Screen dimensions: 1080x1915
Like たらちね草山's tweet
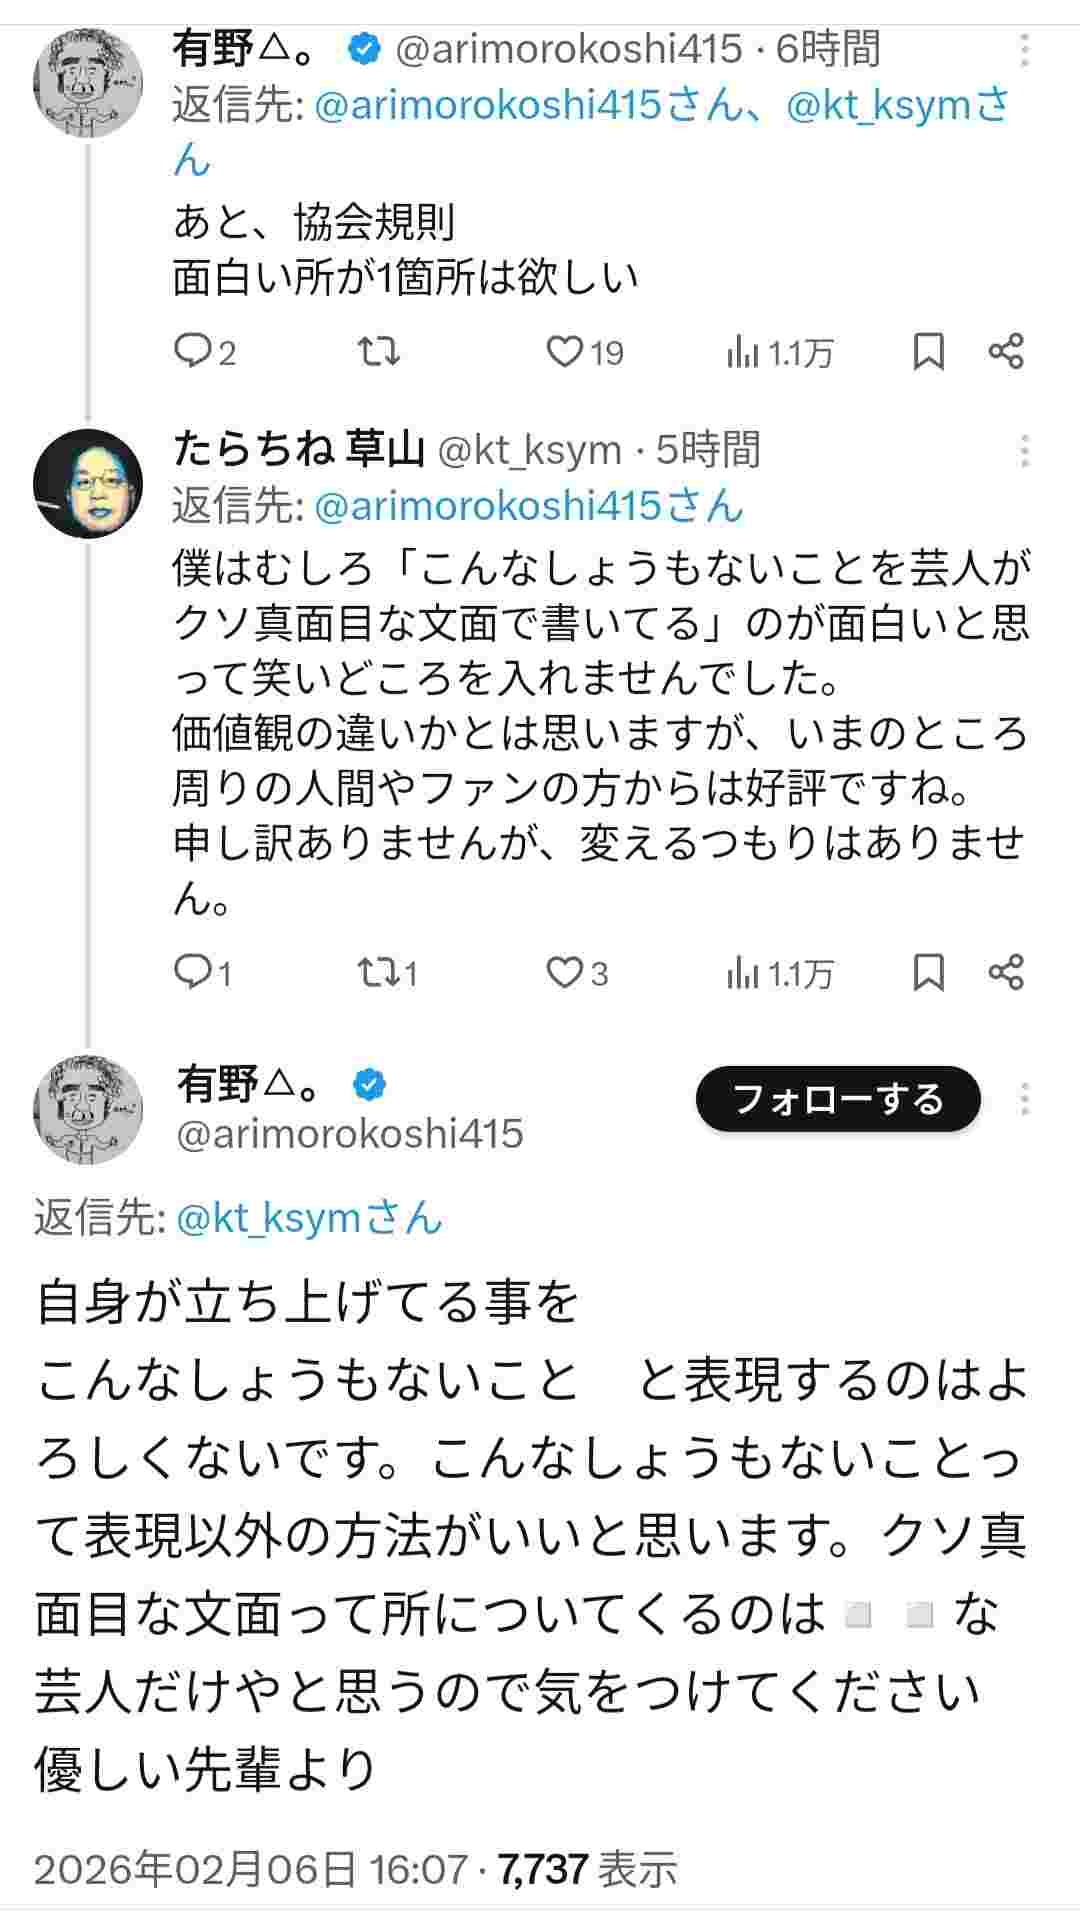[565, 972]
